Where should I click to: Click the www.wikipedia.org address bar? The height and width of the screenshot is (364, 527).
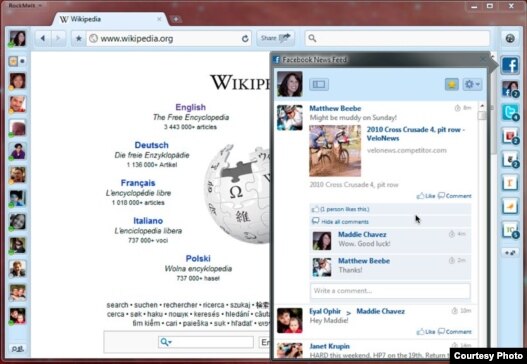pos(165,39)
